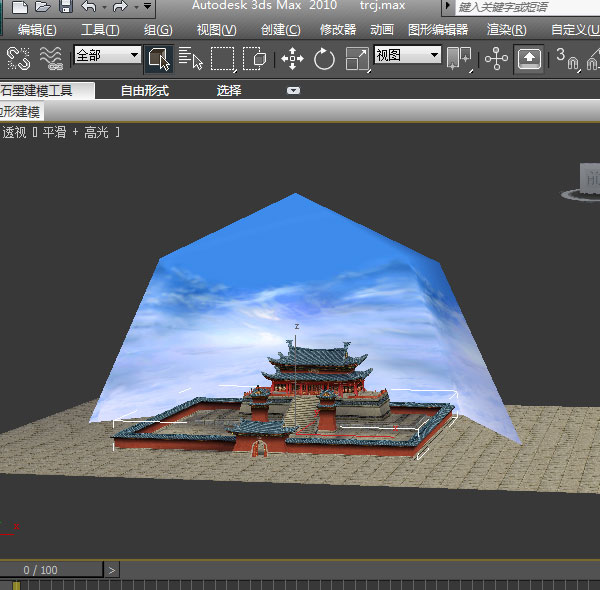Toggle the Keyboard Shortcut Override icon

(x=529, y=59)
